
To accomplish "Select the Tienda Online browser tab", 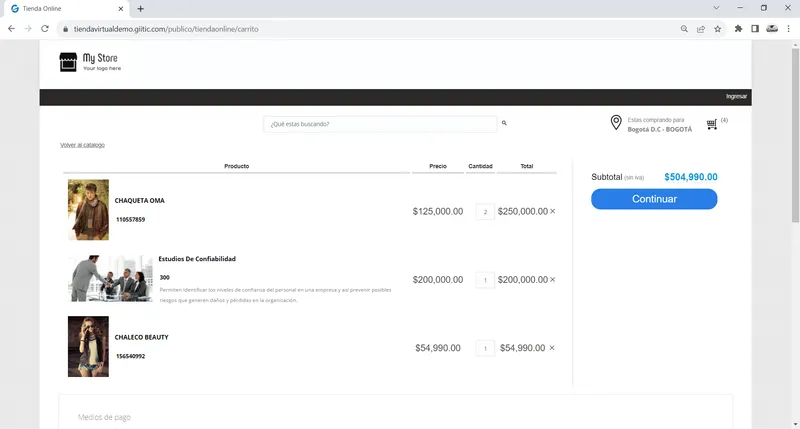I will 66,9.
